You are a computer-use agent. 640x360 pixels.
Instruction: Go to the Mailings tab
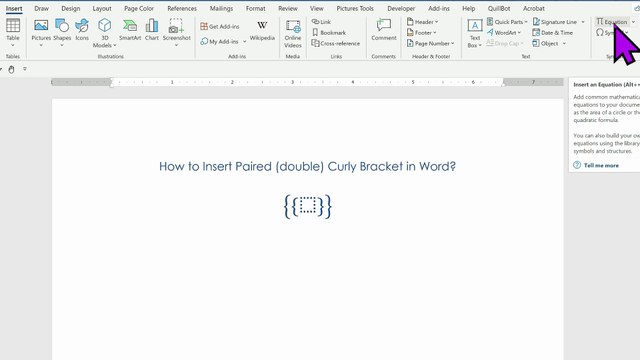click(x=221, y=8)
